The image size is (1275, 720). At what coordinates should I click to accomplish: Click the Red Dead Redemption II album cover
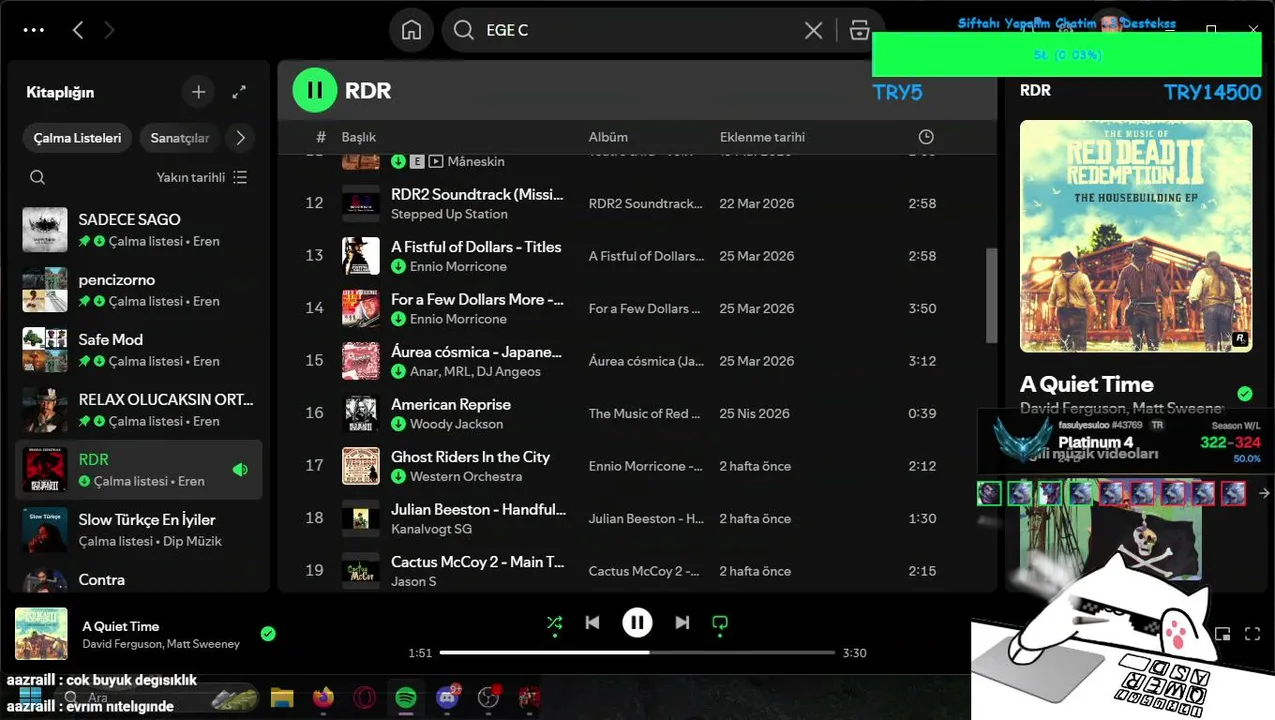(1136, 236)
